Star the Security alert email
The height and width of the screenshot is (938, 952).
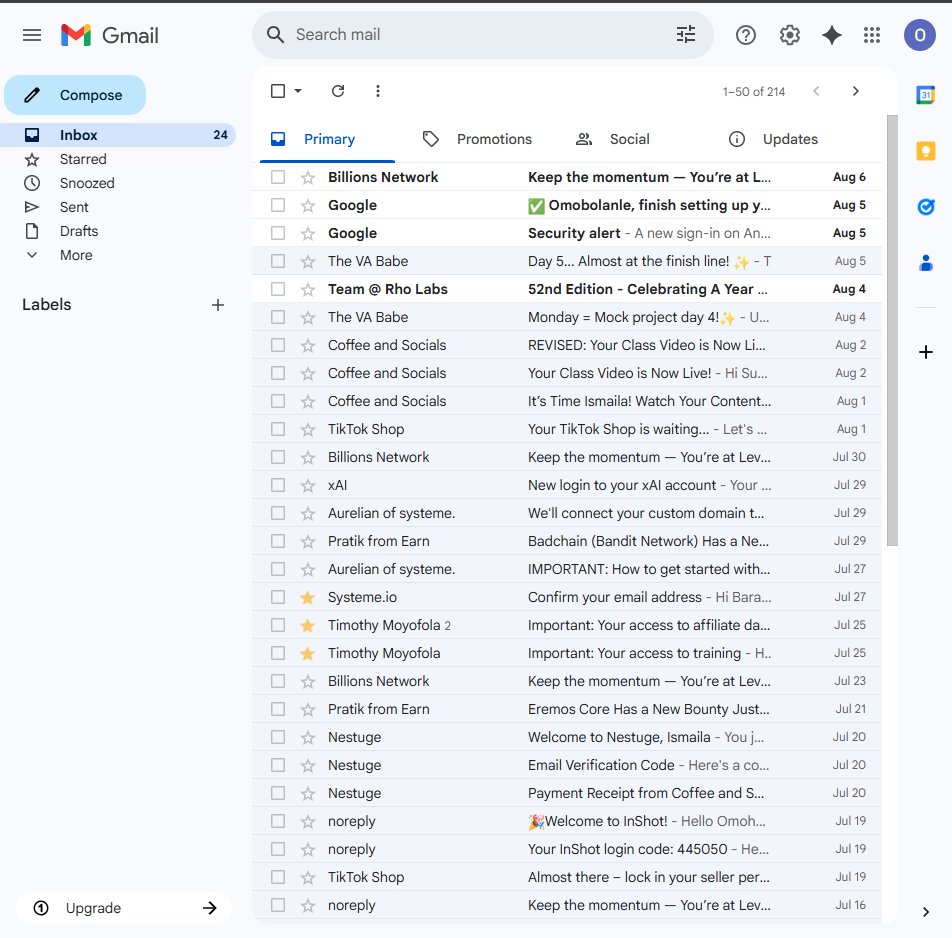click(x=308, y=233)
